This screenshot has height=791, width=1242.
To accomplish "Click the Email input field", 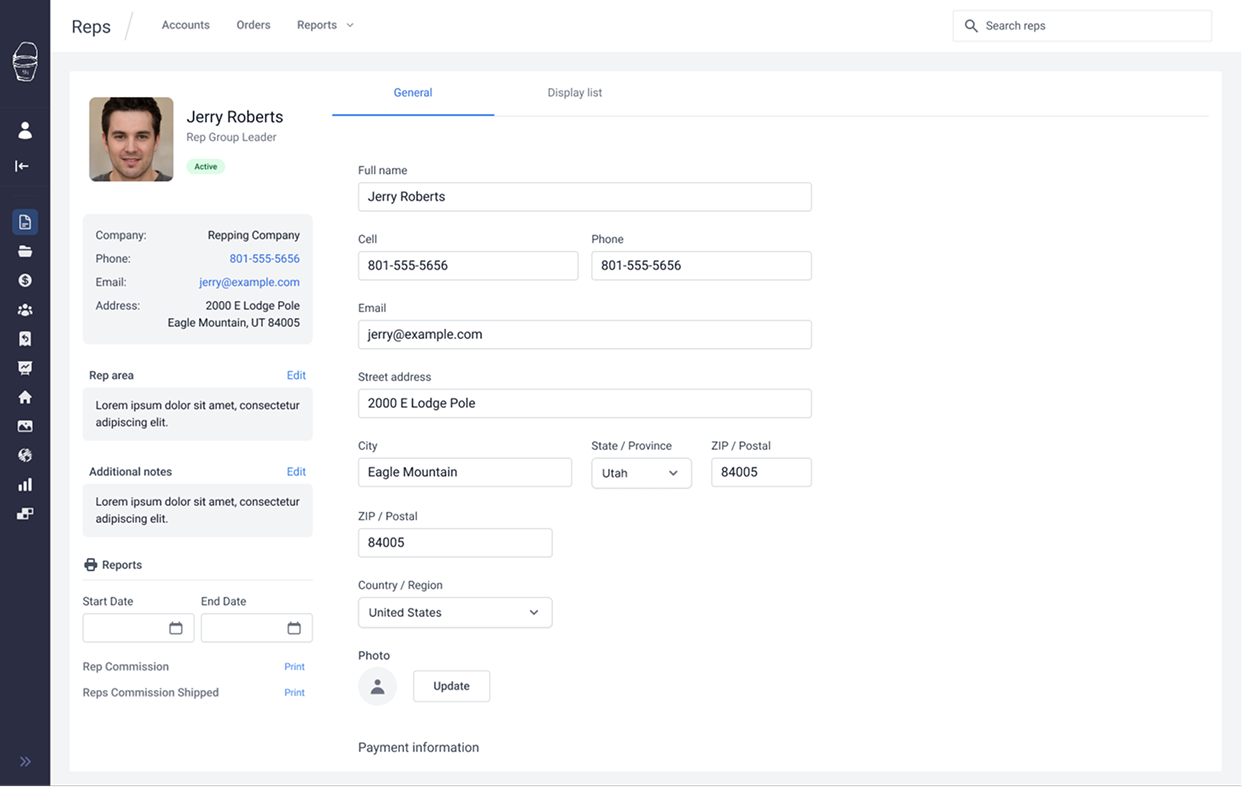I will [585, 335].
